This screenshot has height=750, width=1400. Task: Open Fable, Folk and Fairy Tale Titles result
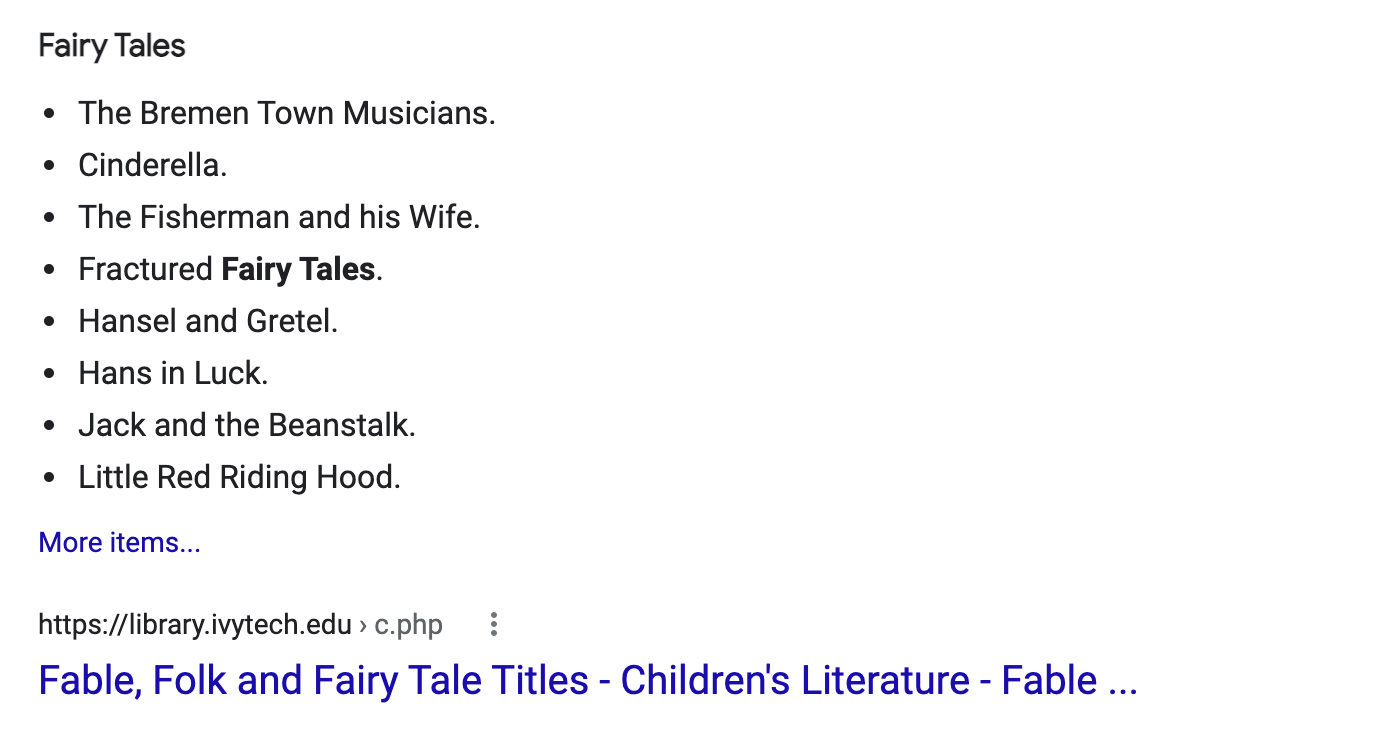coord(588,681)
